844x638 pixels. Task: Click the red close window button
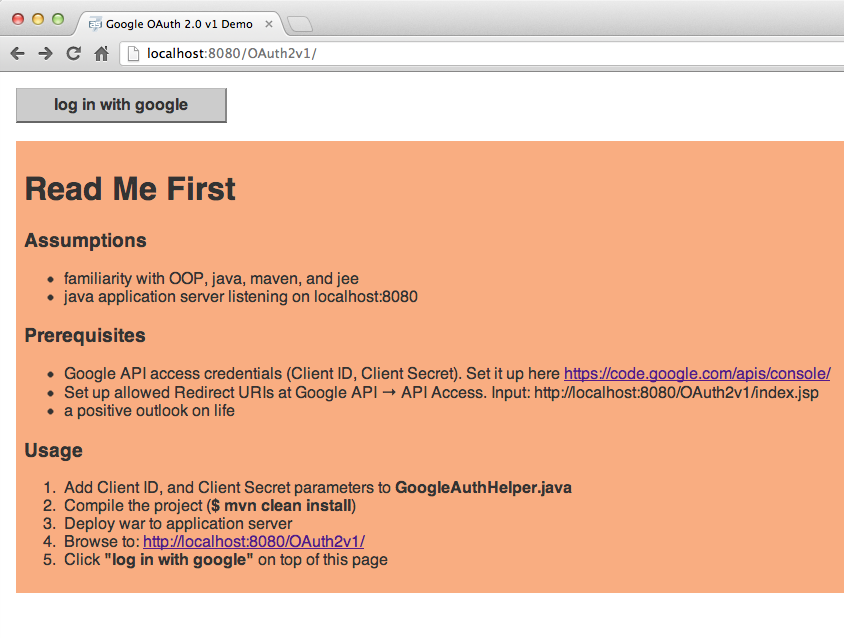coord(18,19)
